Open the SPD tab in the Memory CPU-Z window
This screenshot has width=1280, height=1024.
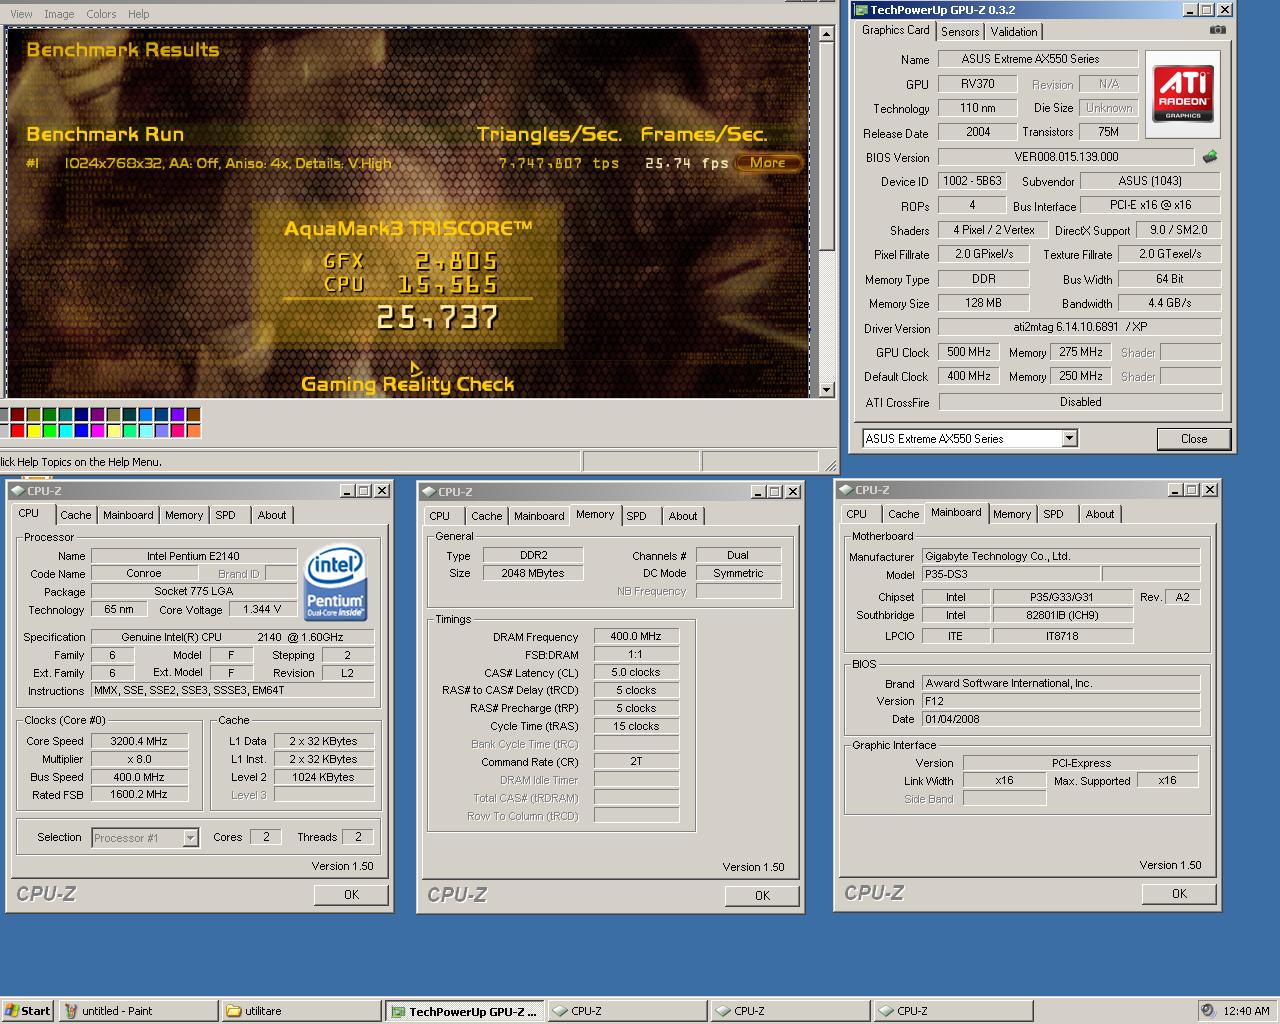pos(637,516)
